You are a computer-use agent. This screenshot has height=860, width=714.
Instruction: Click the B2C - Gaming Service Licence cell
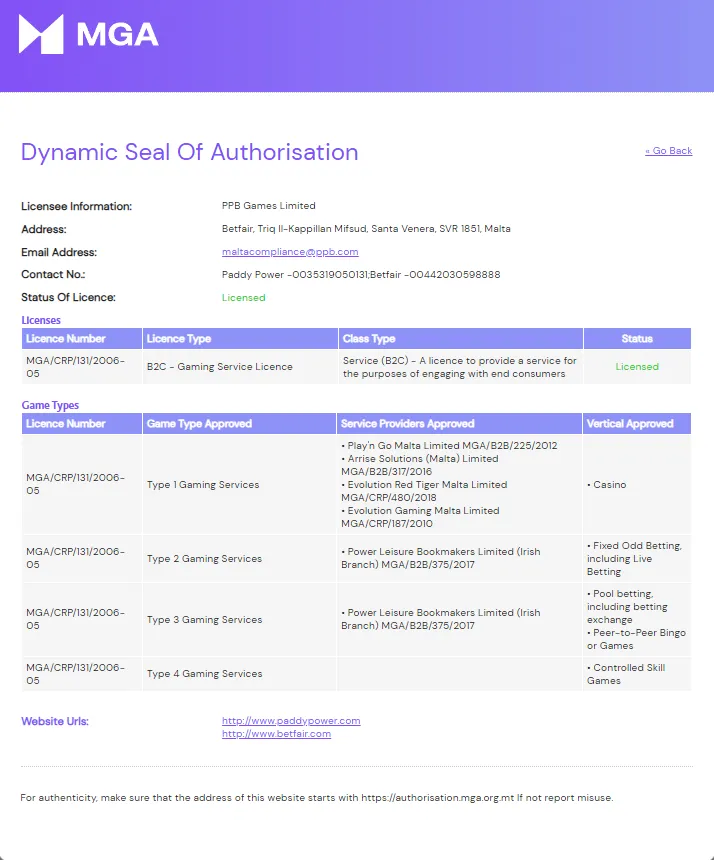coord(220,367)
